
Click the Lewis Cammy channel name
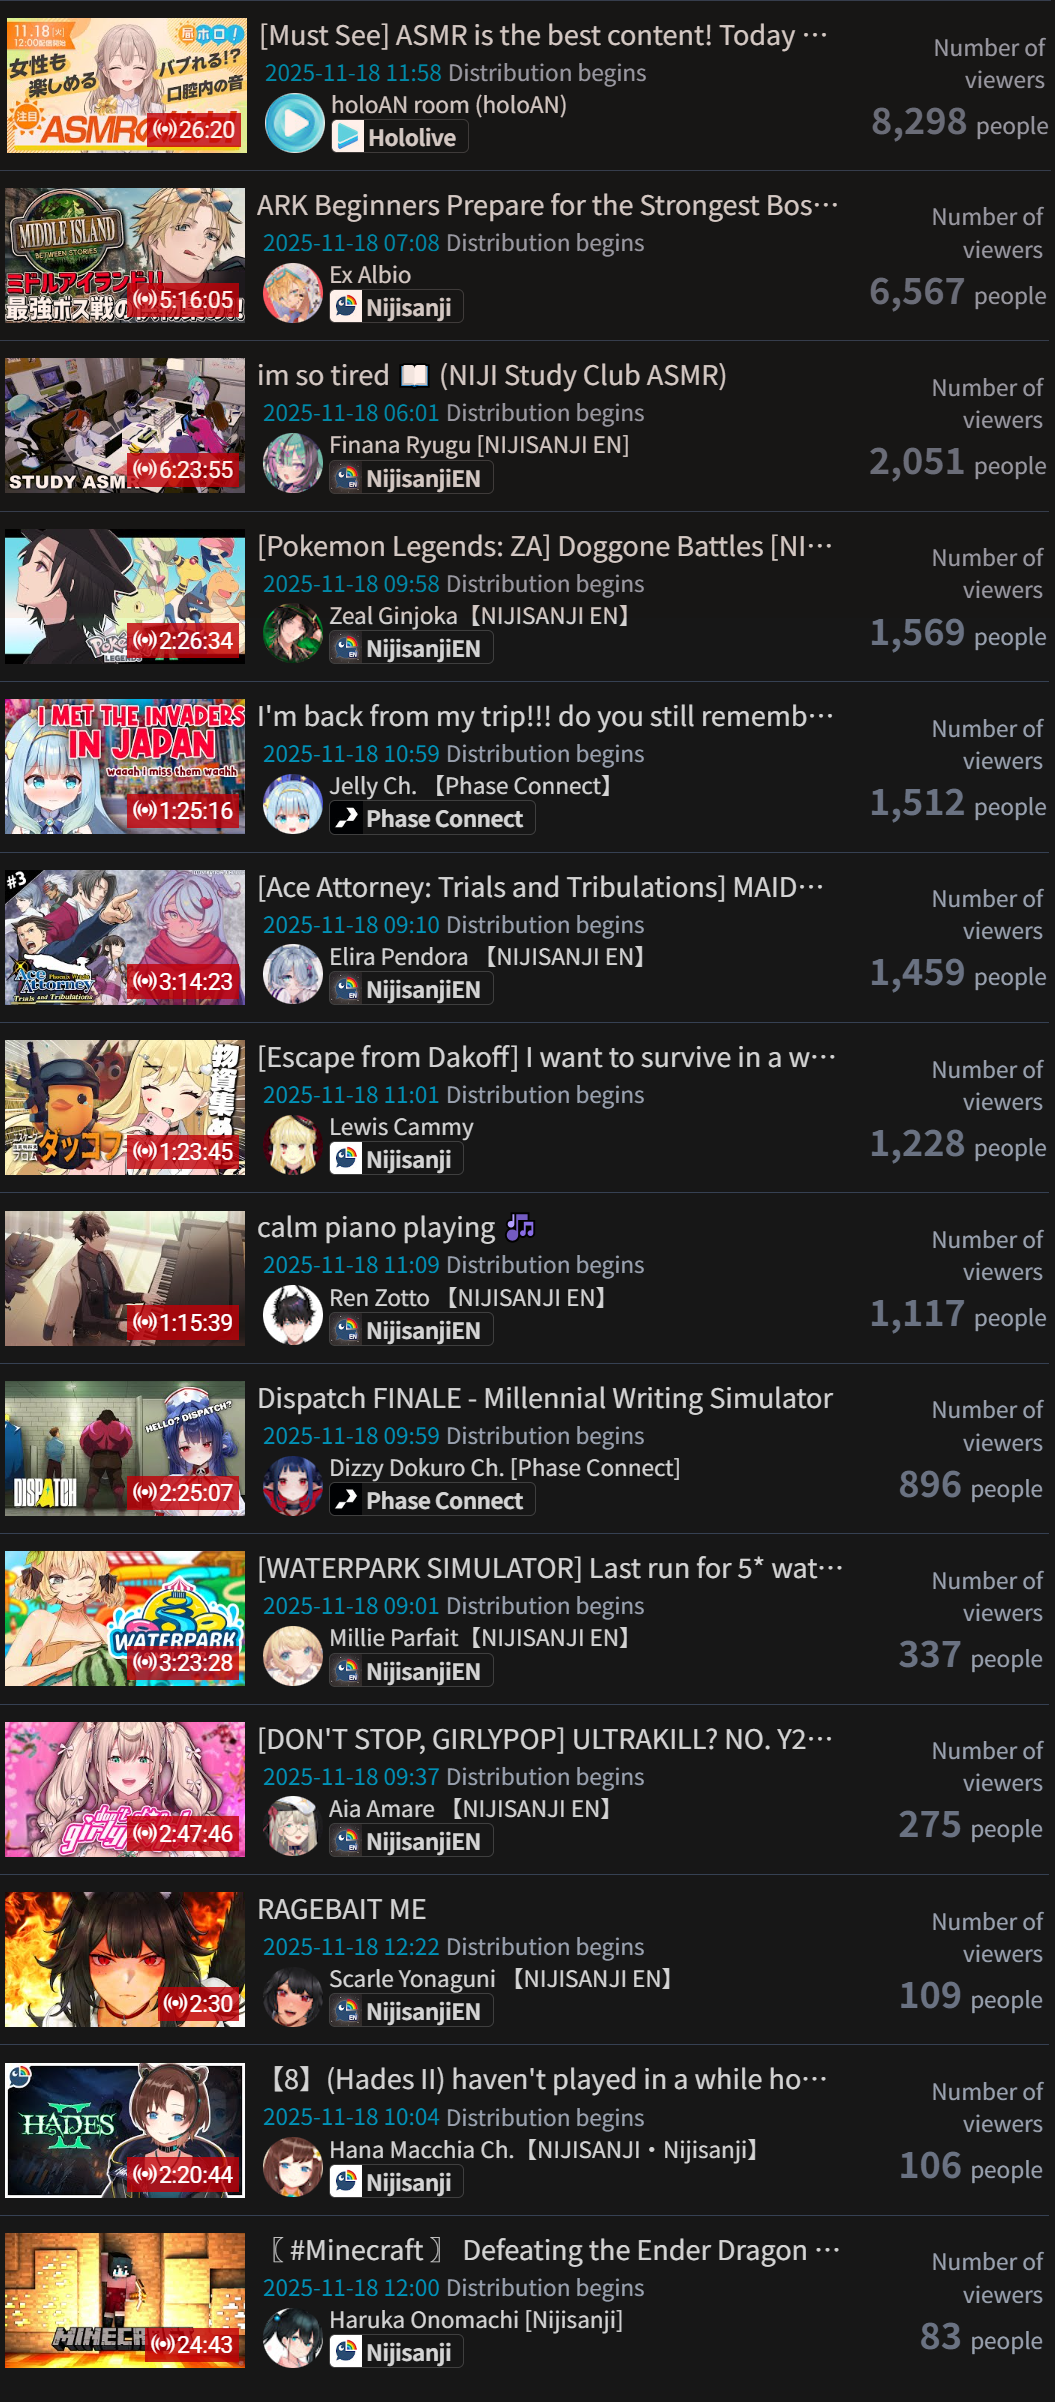(x=401, y=1127)
